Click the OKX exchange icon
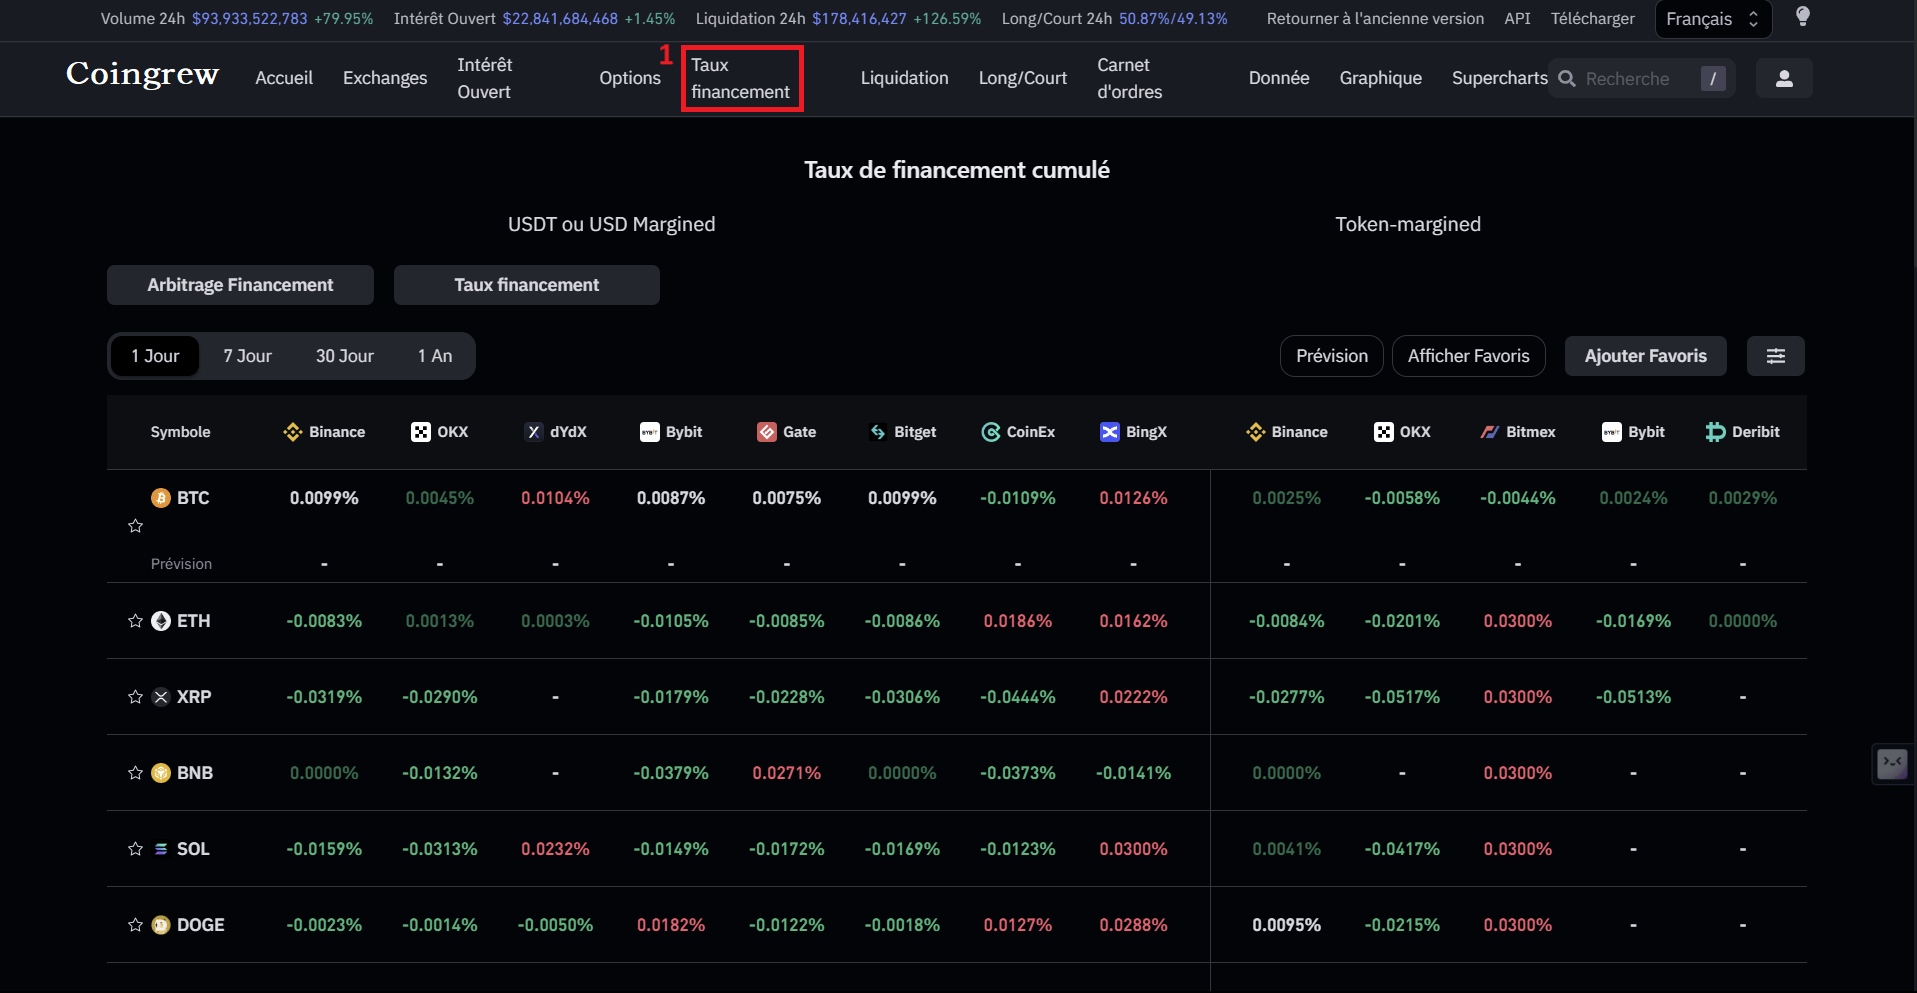Screen dimensions: 1917x993 point(418,432)
